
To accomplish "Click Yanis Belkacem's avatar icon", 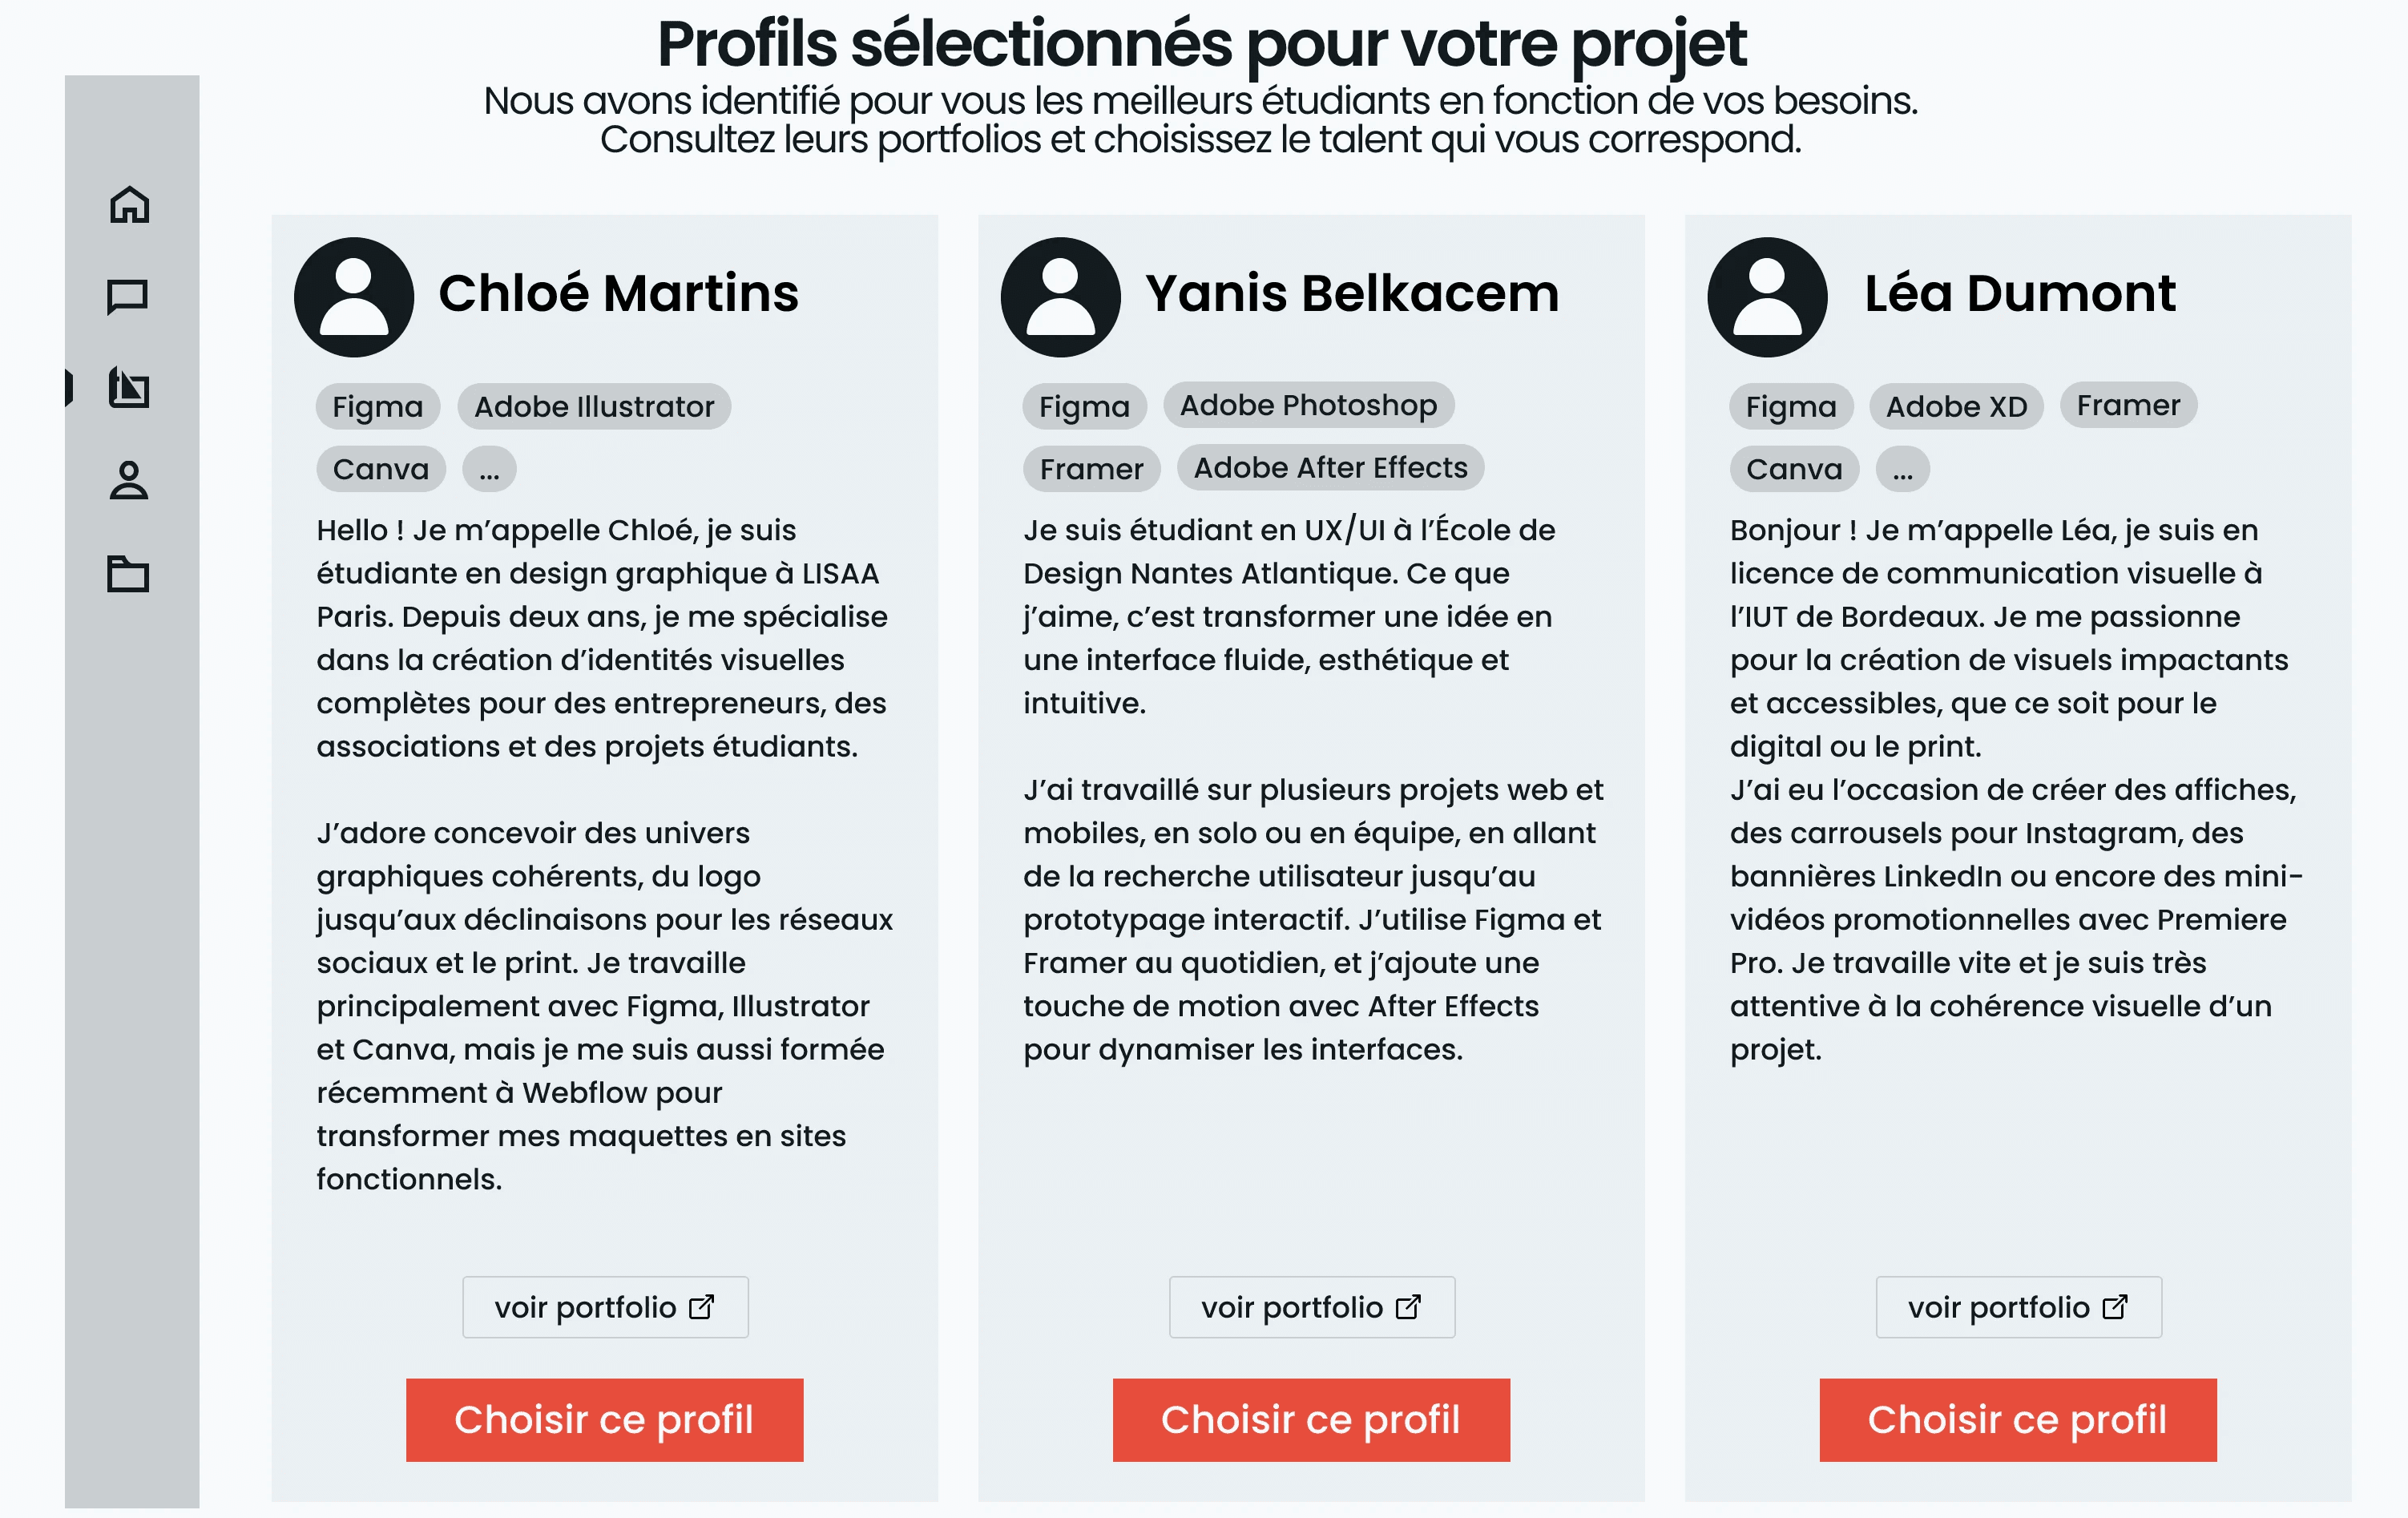I will pos(1060,297).
